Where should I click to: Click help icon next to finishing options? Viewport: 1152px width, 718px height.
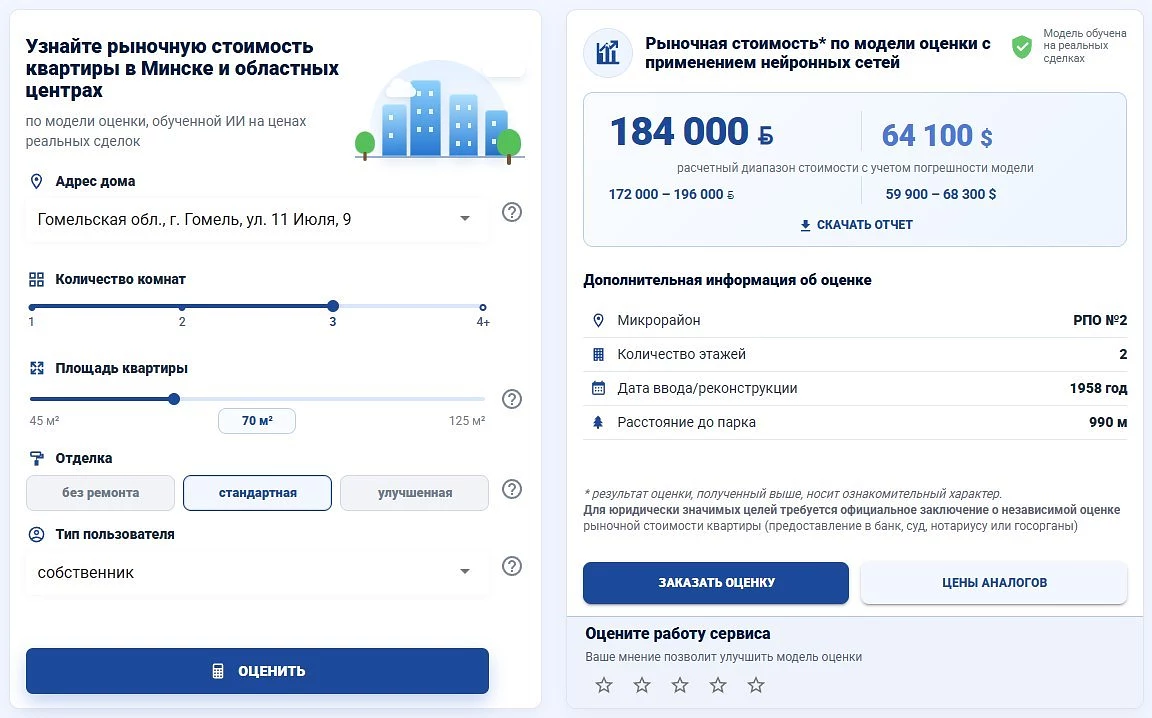pyautogui.click(x=511, y=489)
